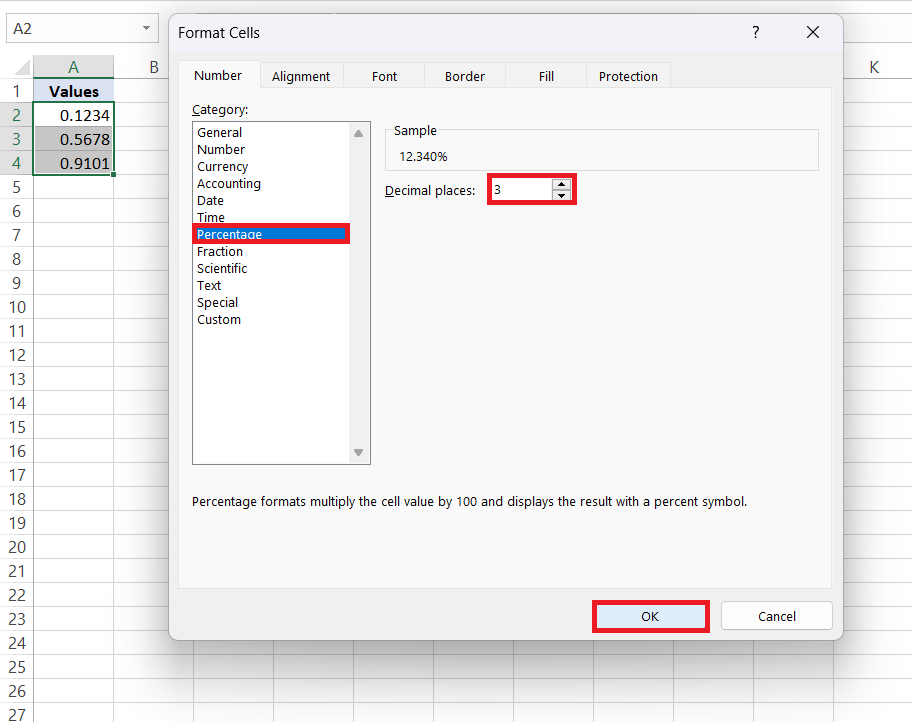Viewport: 912px width, 722px height.
Task: Open the Border tab
Action: click(465, 76)
